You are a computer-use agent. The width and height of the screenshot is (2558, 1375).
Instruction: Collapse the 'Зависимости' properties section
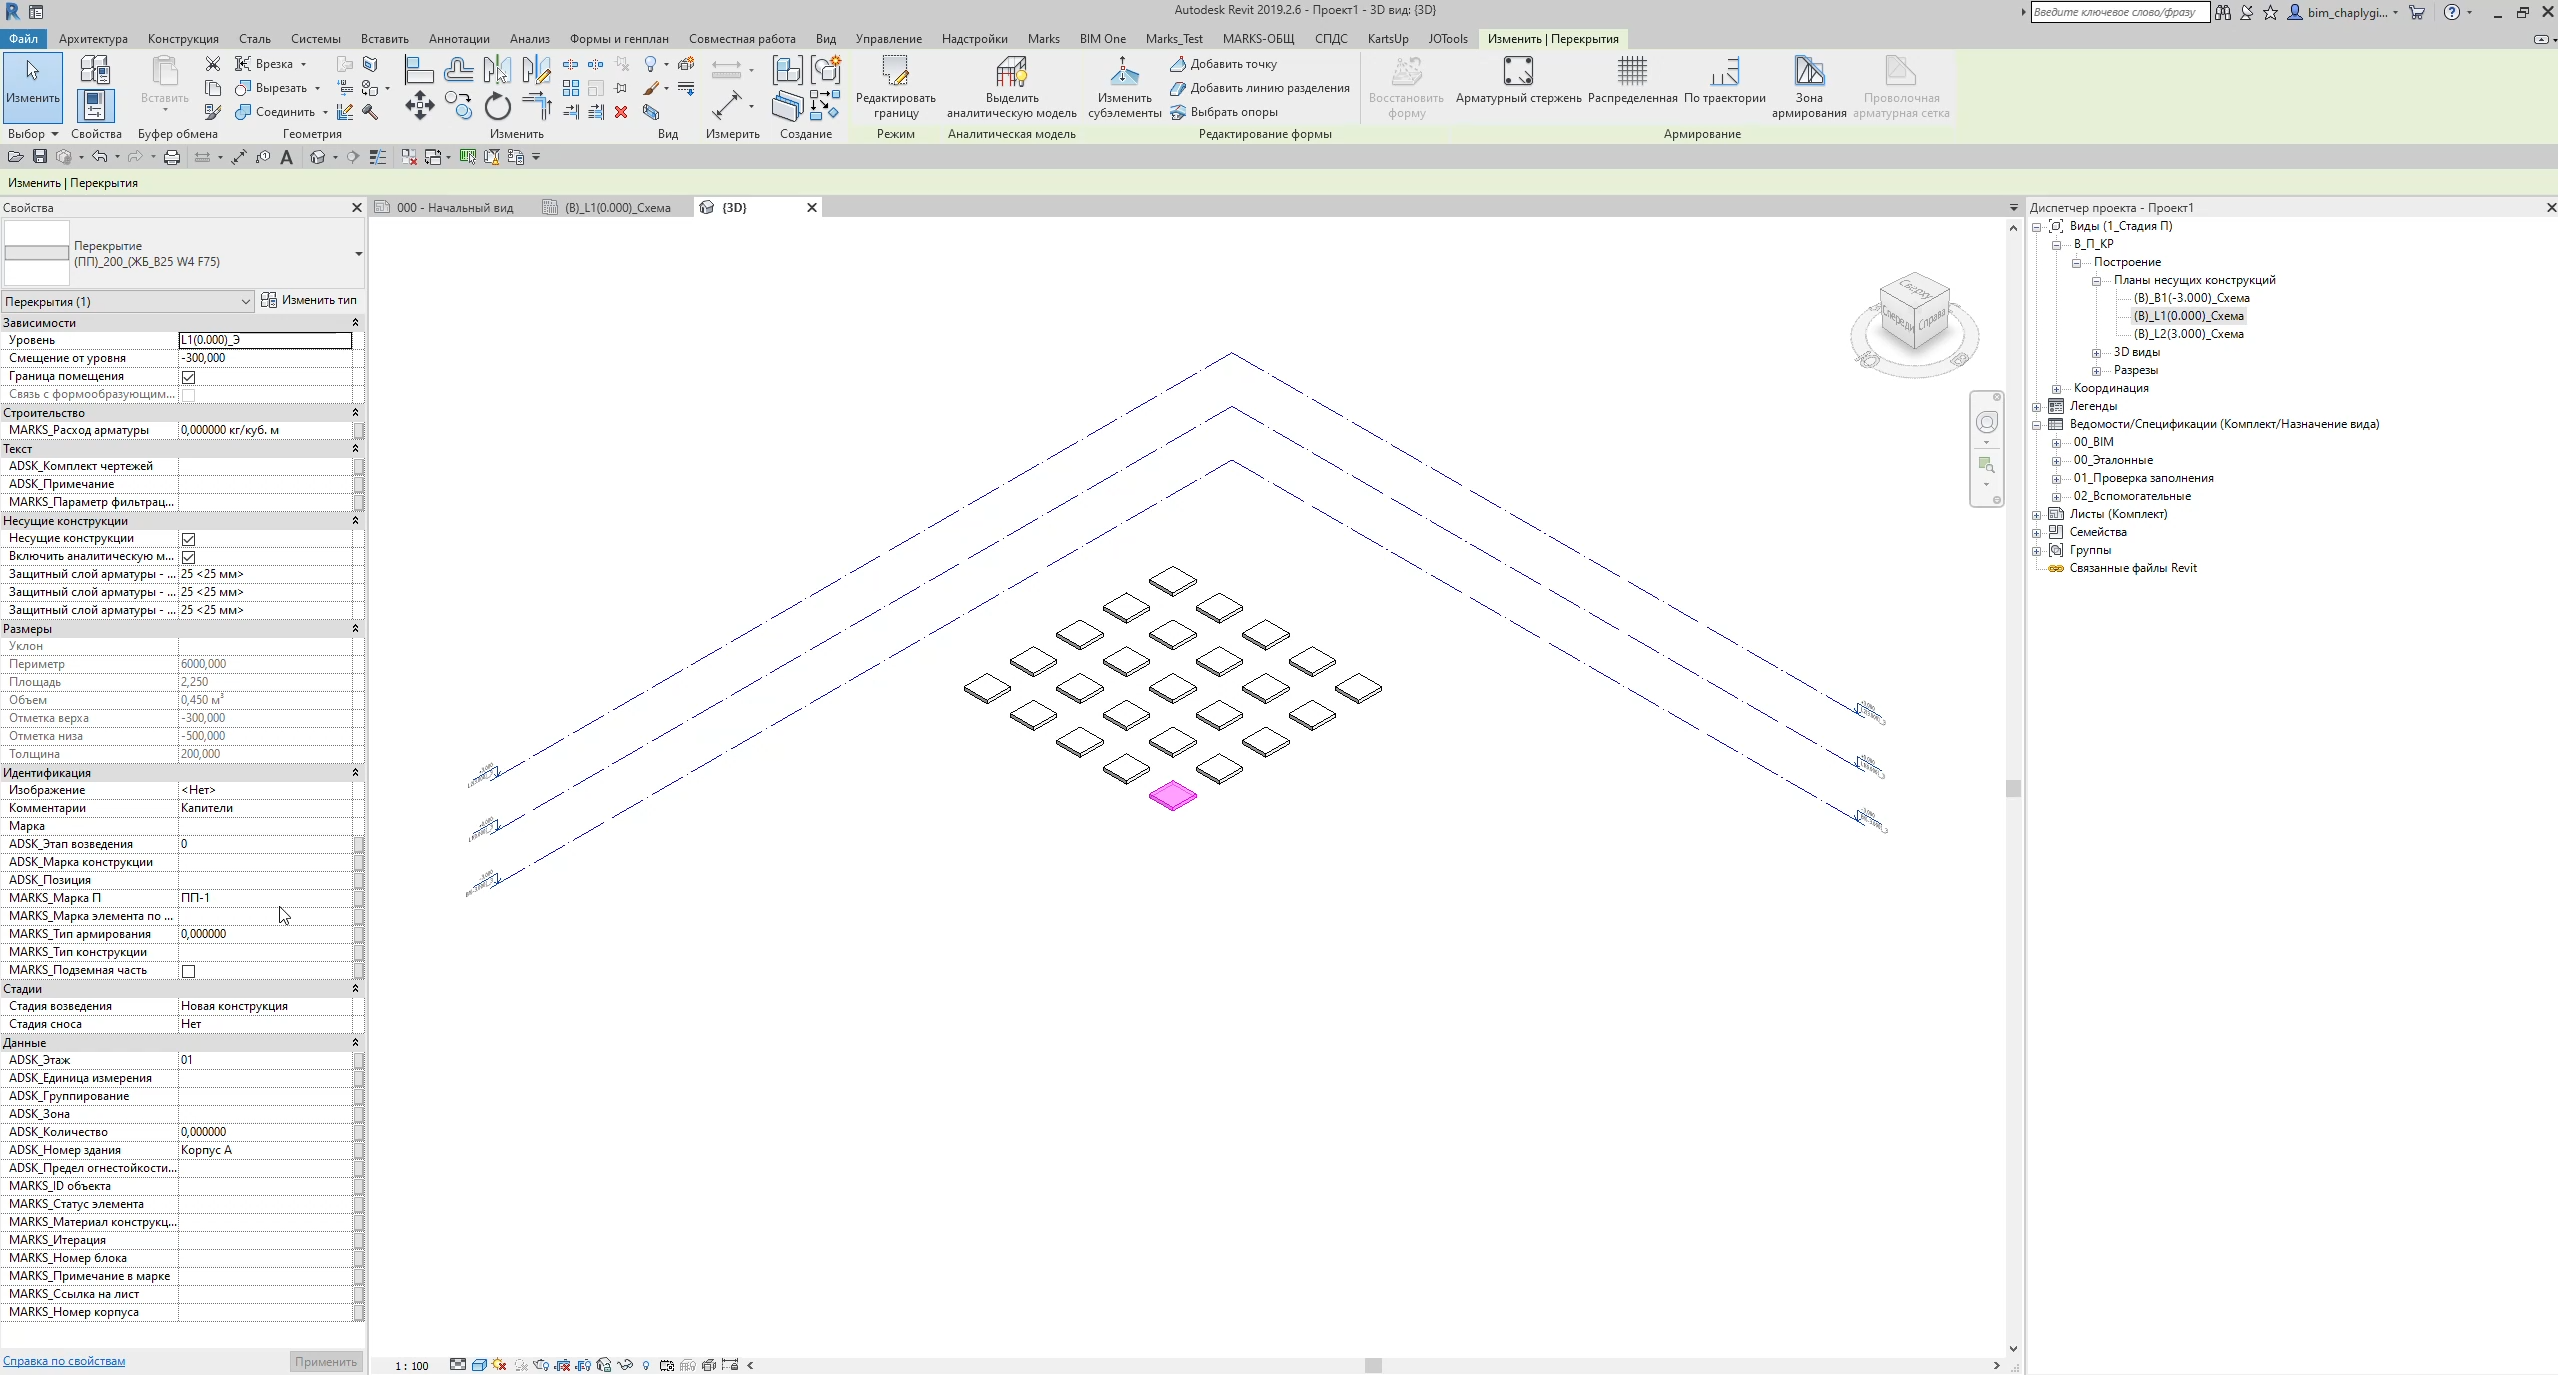coord(355,323)
